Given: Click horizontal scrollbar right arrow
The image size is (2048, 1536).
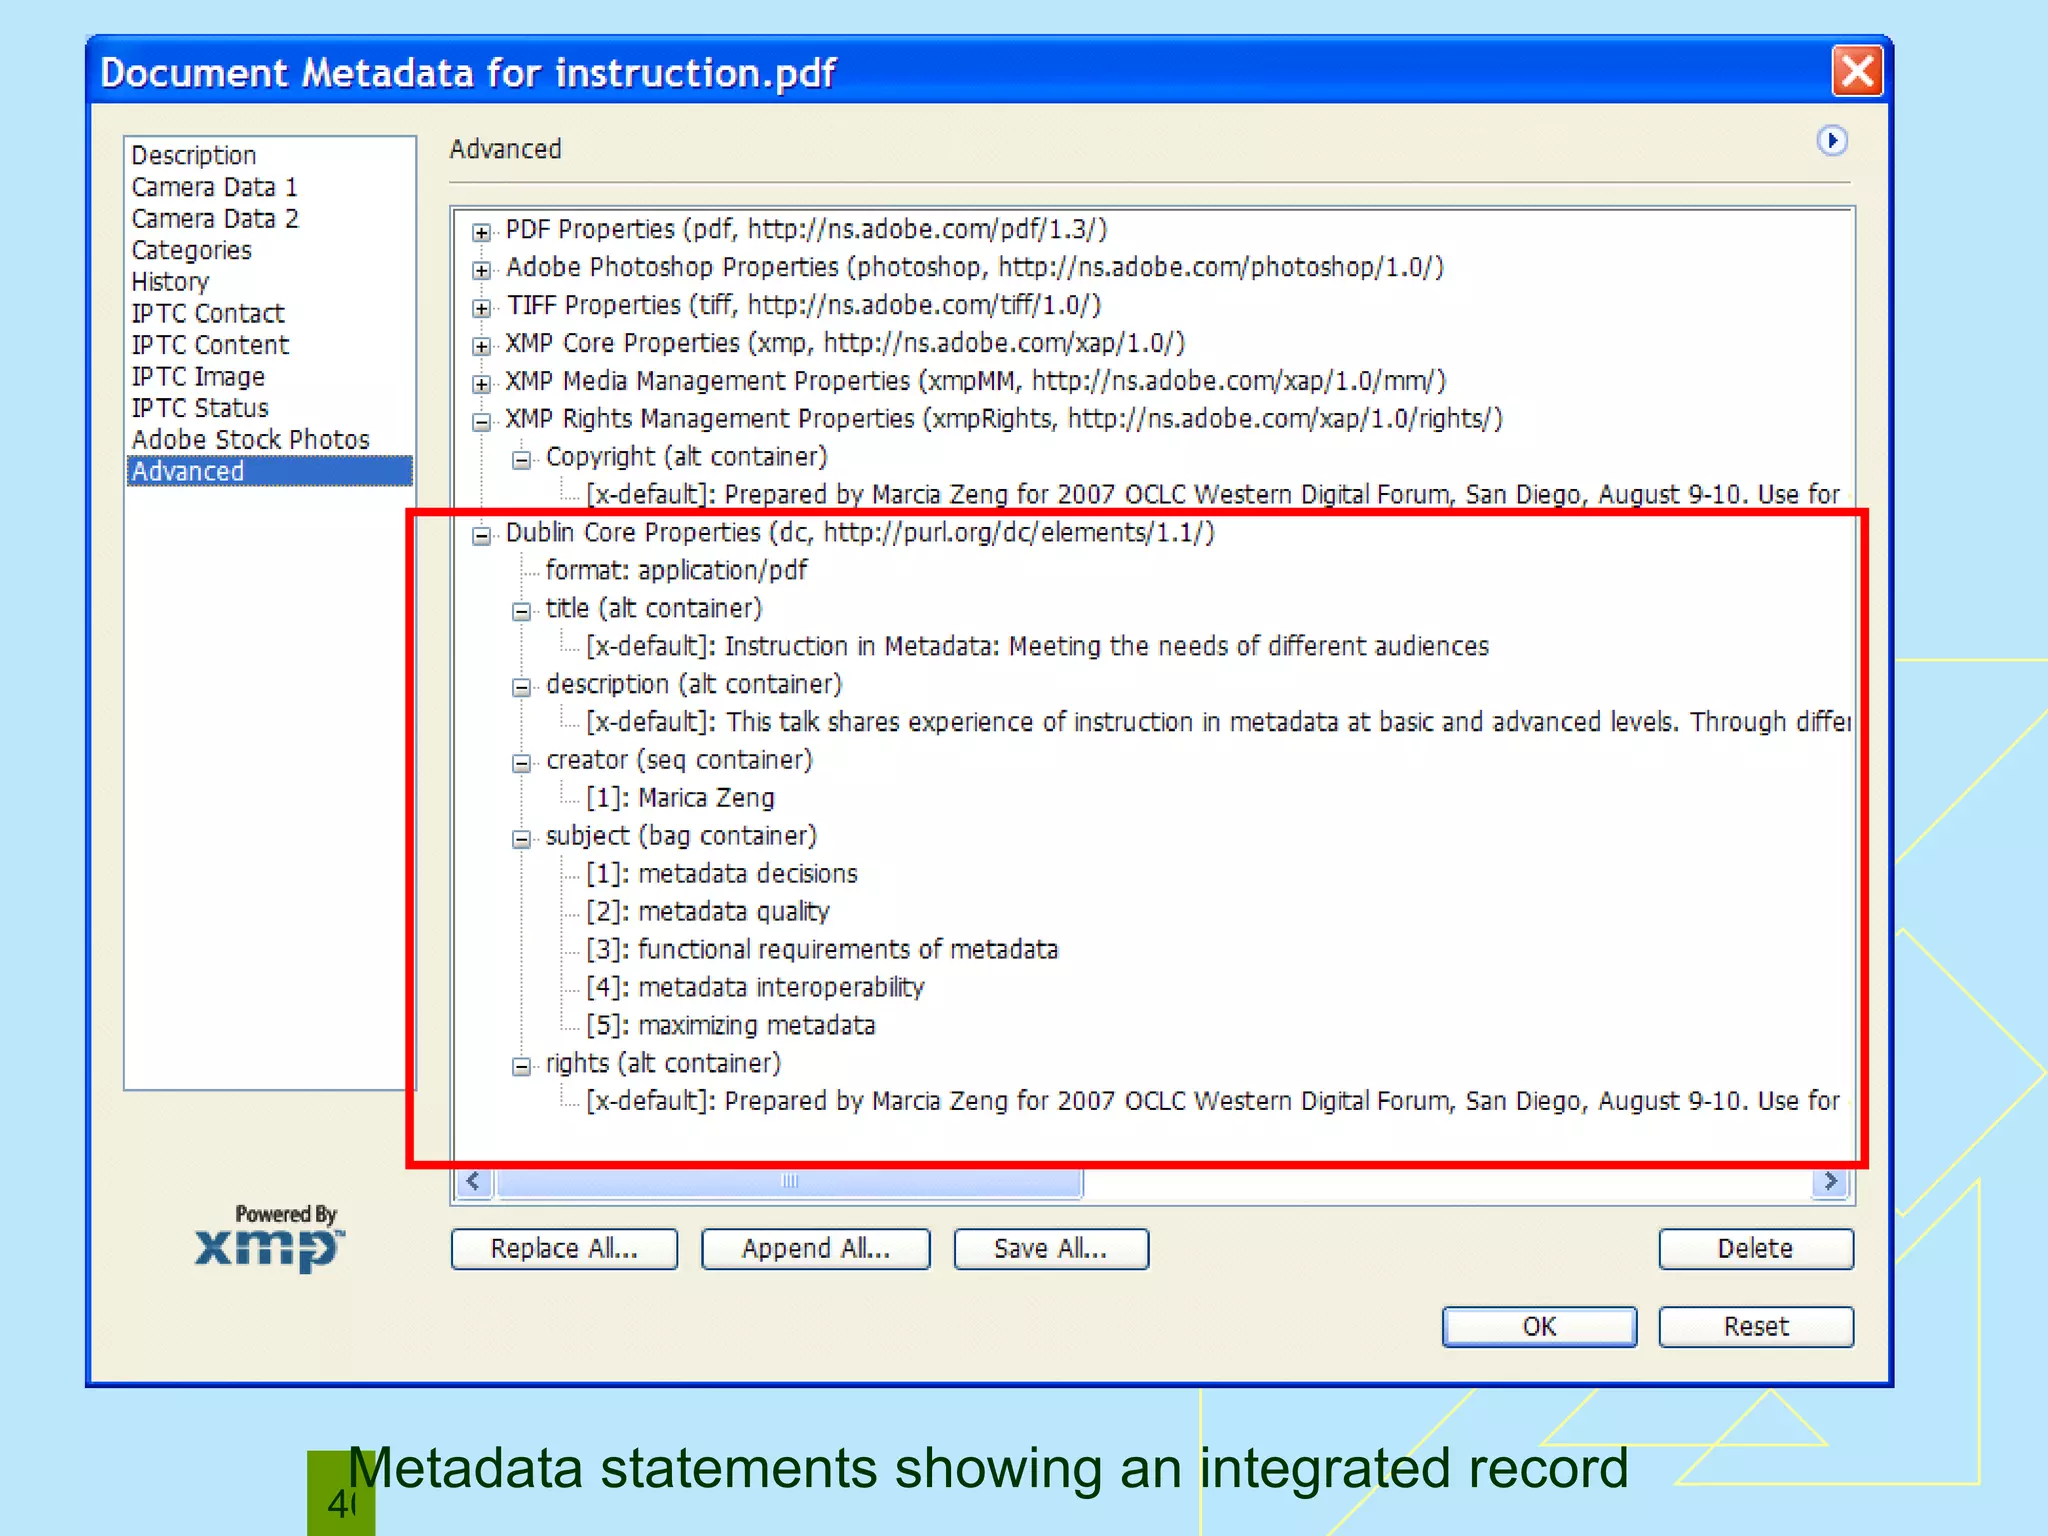Looking at the screenshot, I should (x=1830, y=1182).
